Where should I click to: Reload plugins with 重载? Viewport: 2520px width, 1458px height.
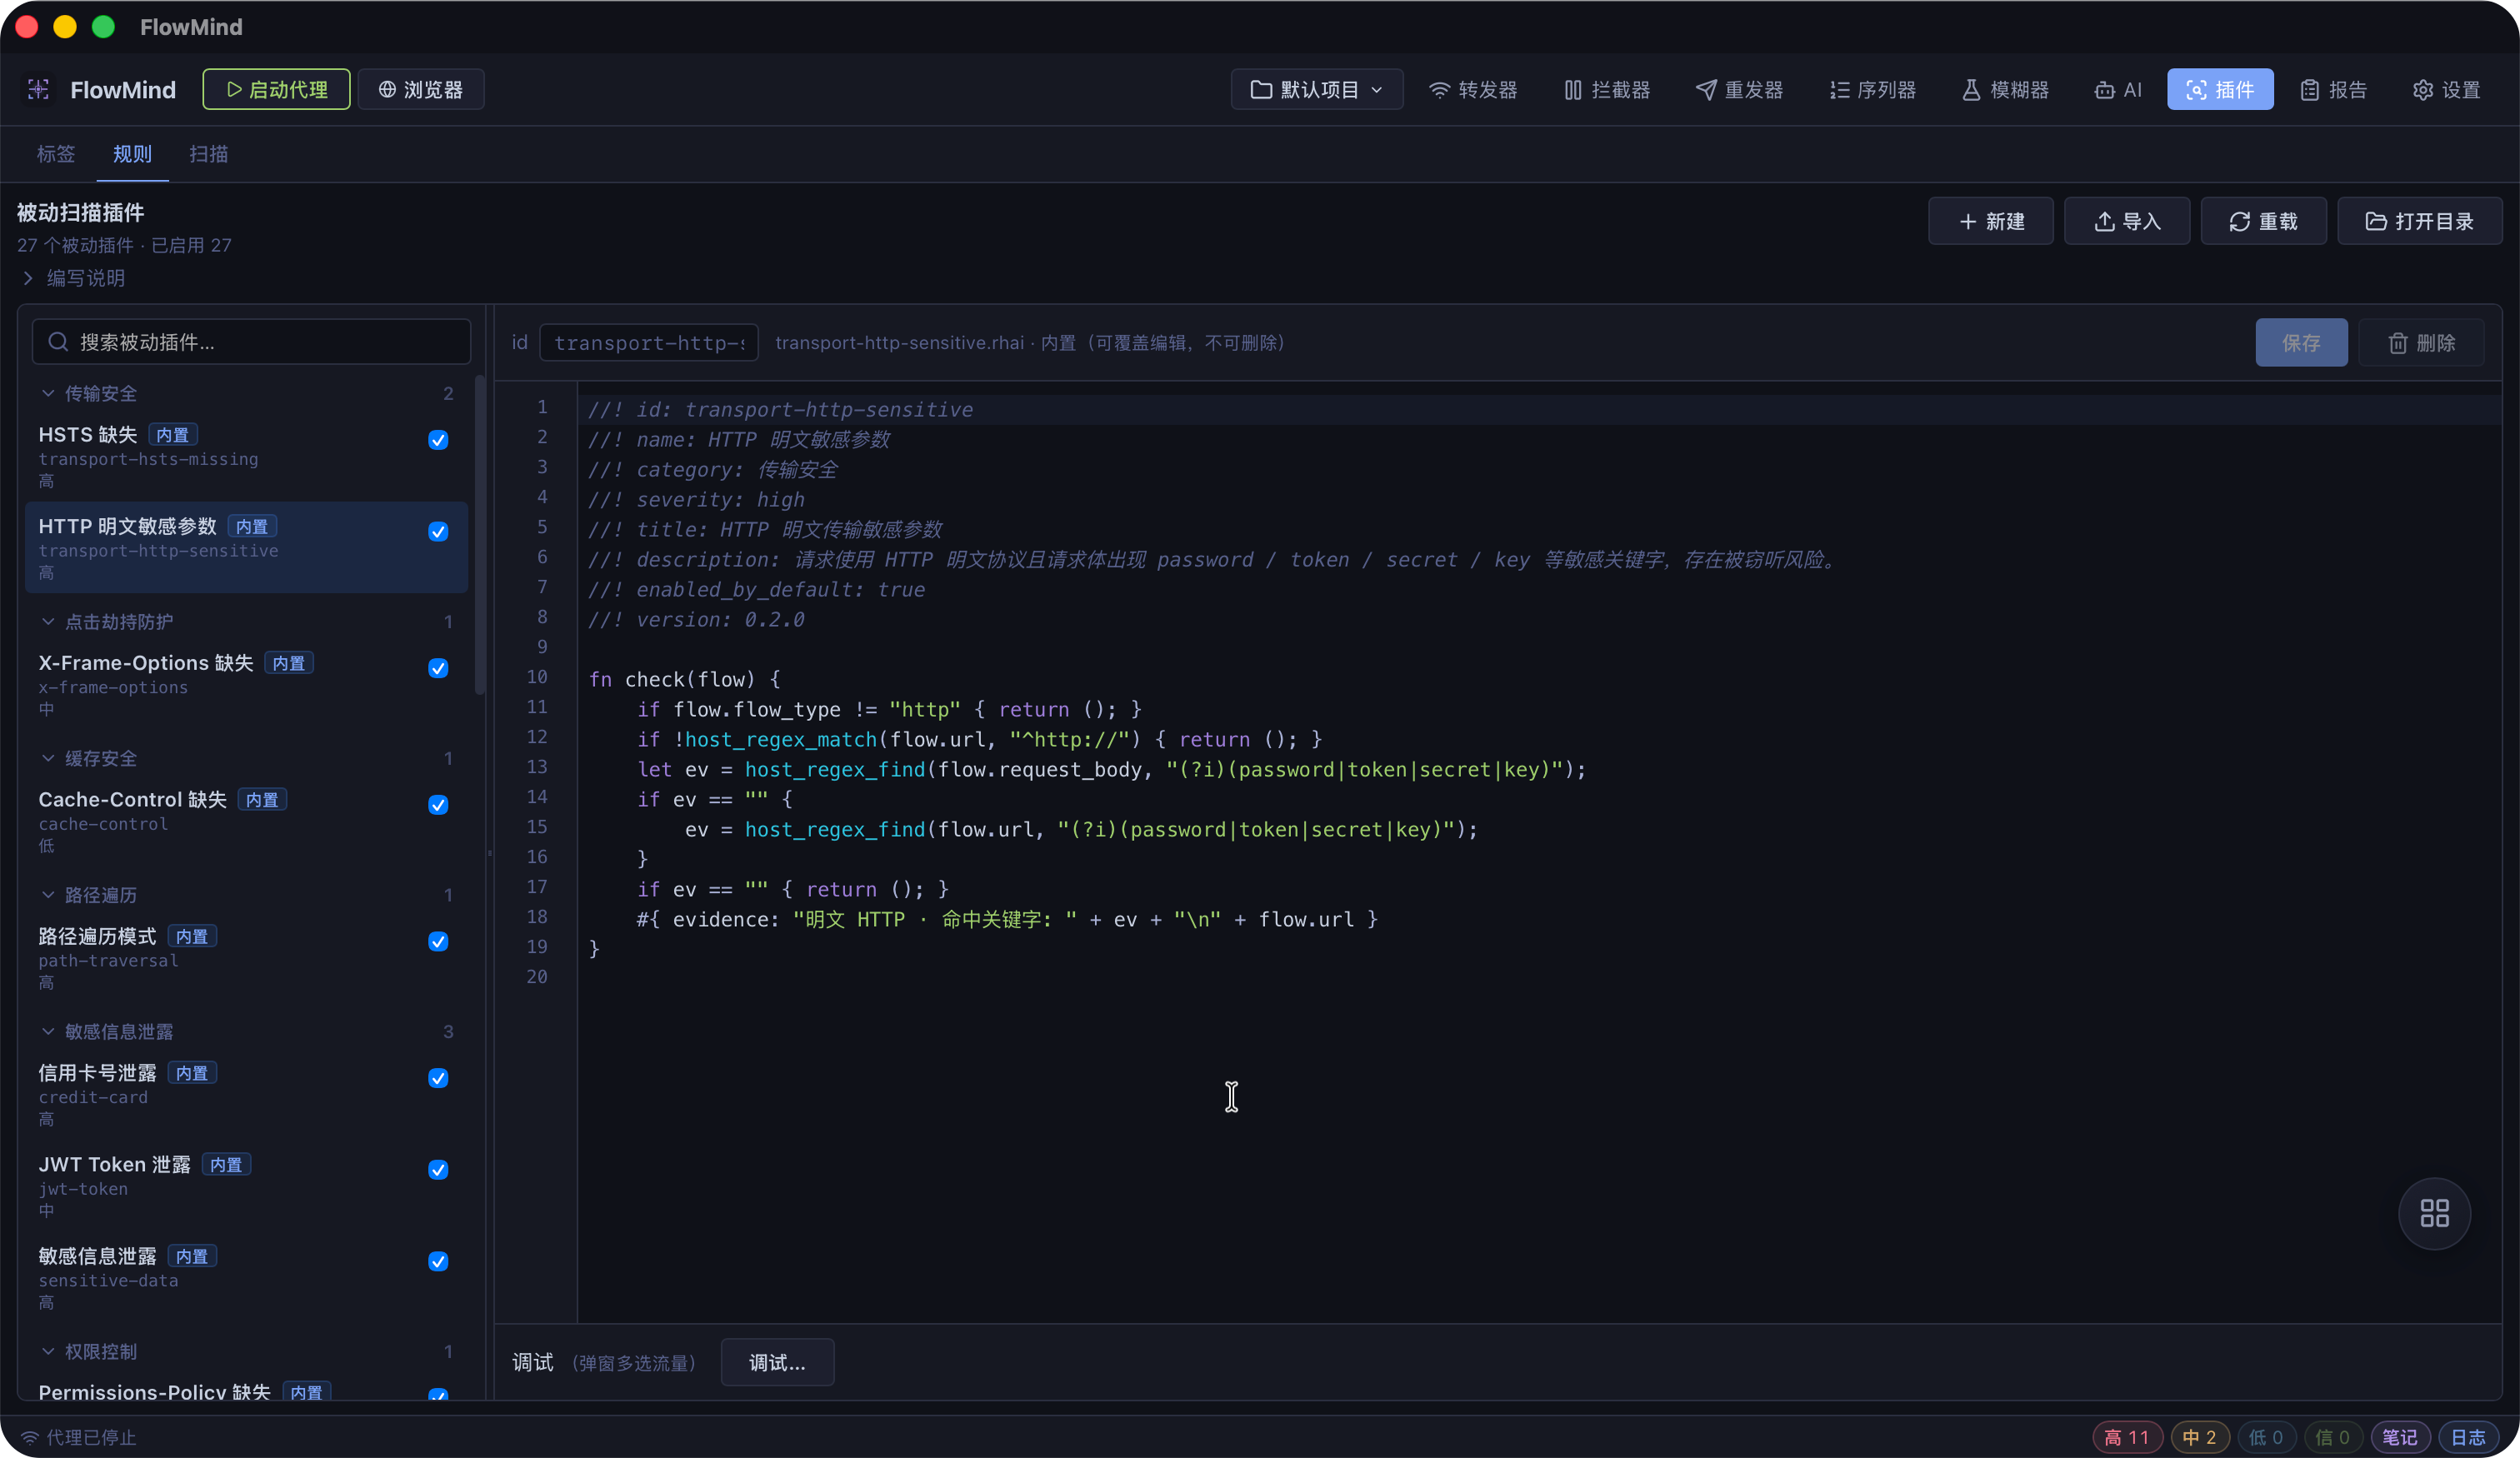(x=2263, y=221)
